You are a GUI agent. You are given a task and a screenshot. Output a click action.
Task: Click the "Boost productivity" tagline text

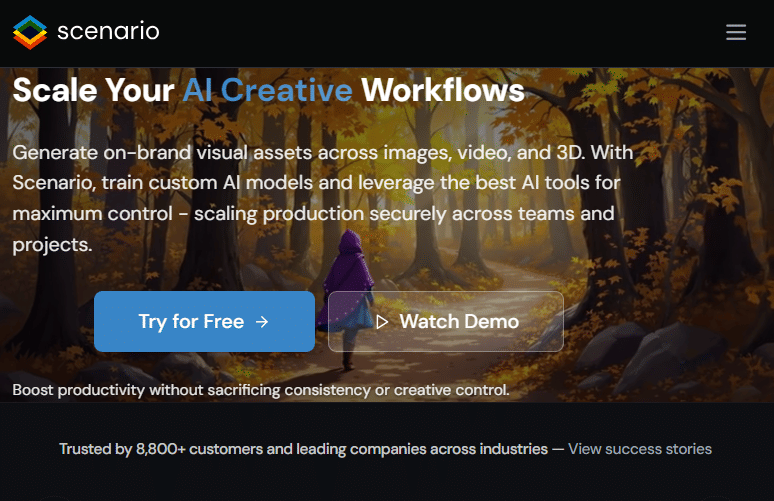261,390
